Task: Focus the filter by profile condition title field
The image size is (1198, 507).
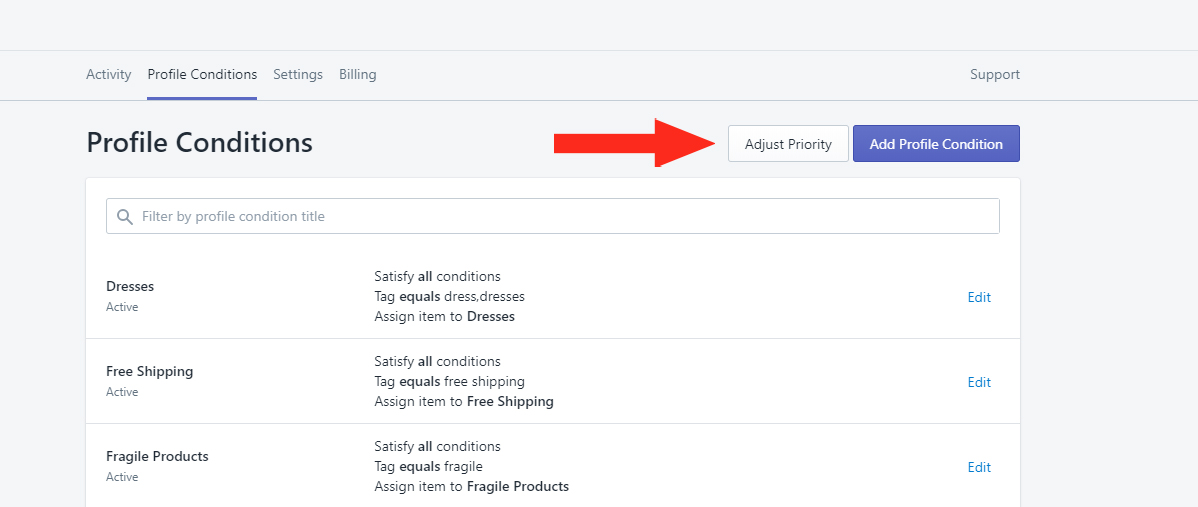Action: 552,216
